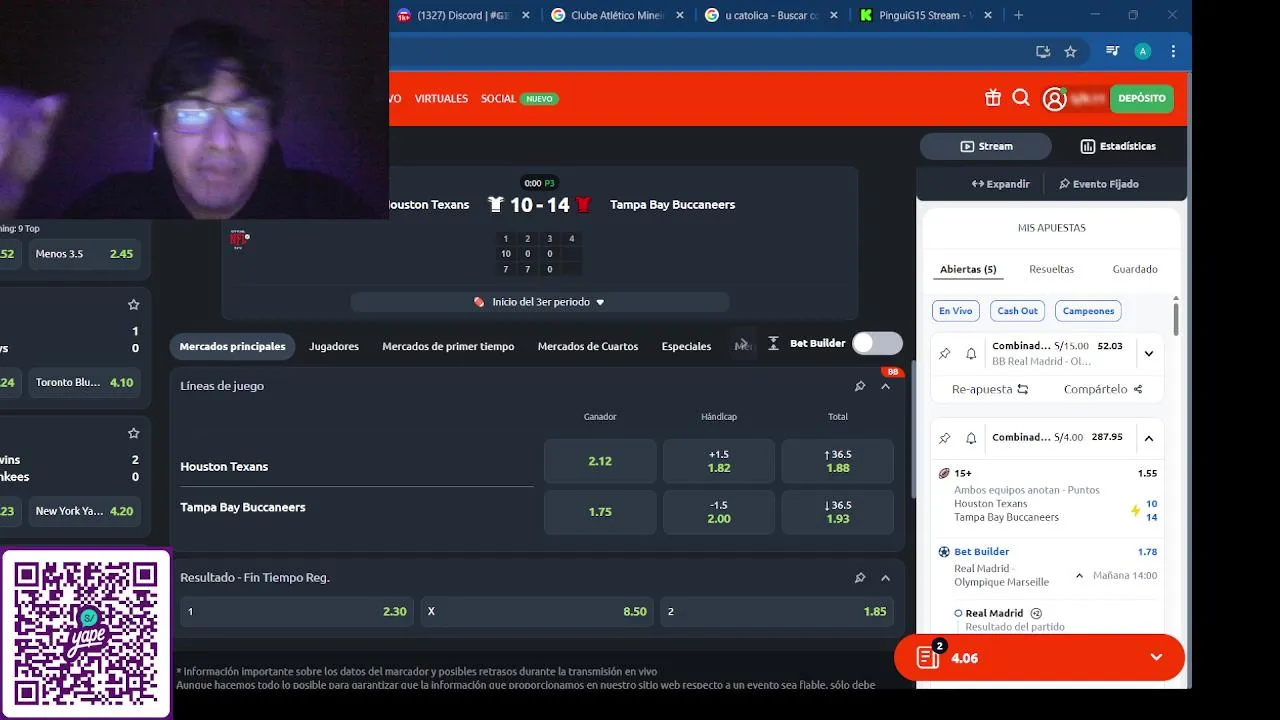This screenshot has height=720, width=1280.
Task: Favorite the New York Yankees match star
Action: [x=133, y=434]
